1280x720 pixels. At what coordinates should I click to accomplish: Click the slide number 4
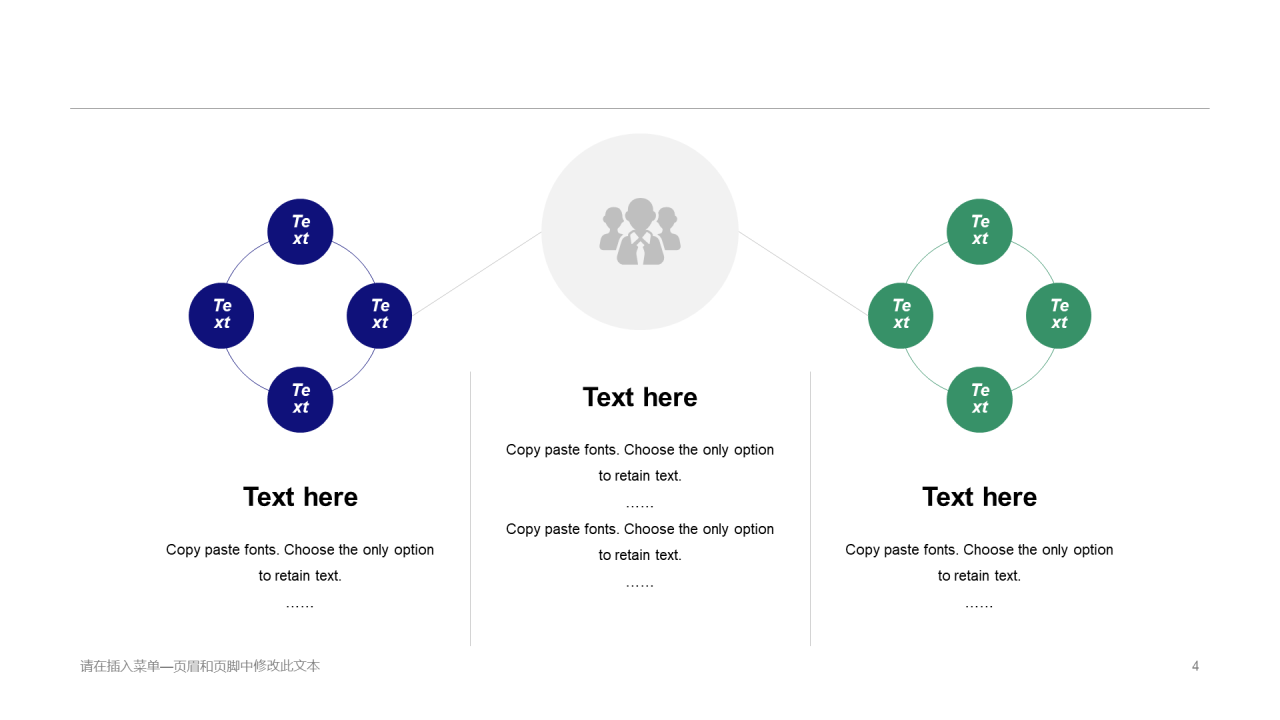1195,666
